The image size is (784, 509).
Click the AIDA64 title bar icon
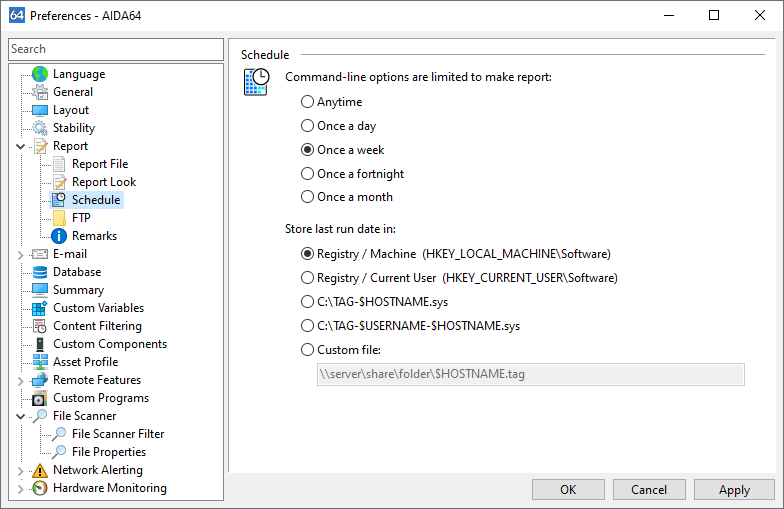click(x=17, y=15)
